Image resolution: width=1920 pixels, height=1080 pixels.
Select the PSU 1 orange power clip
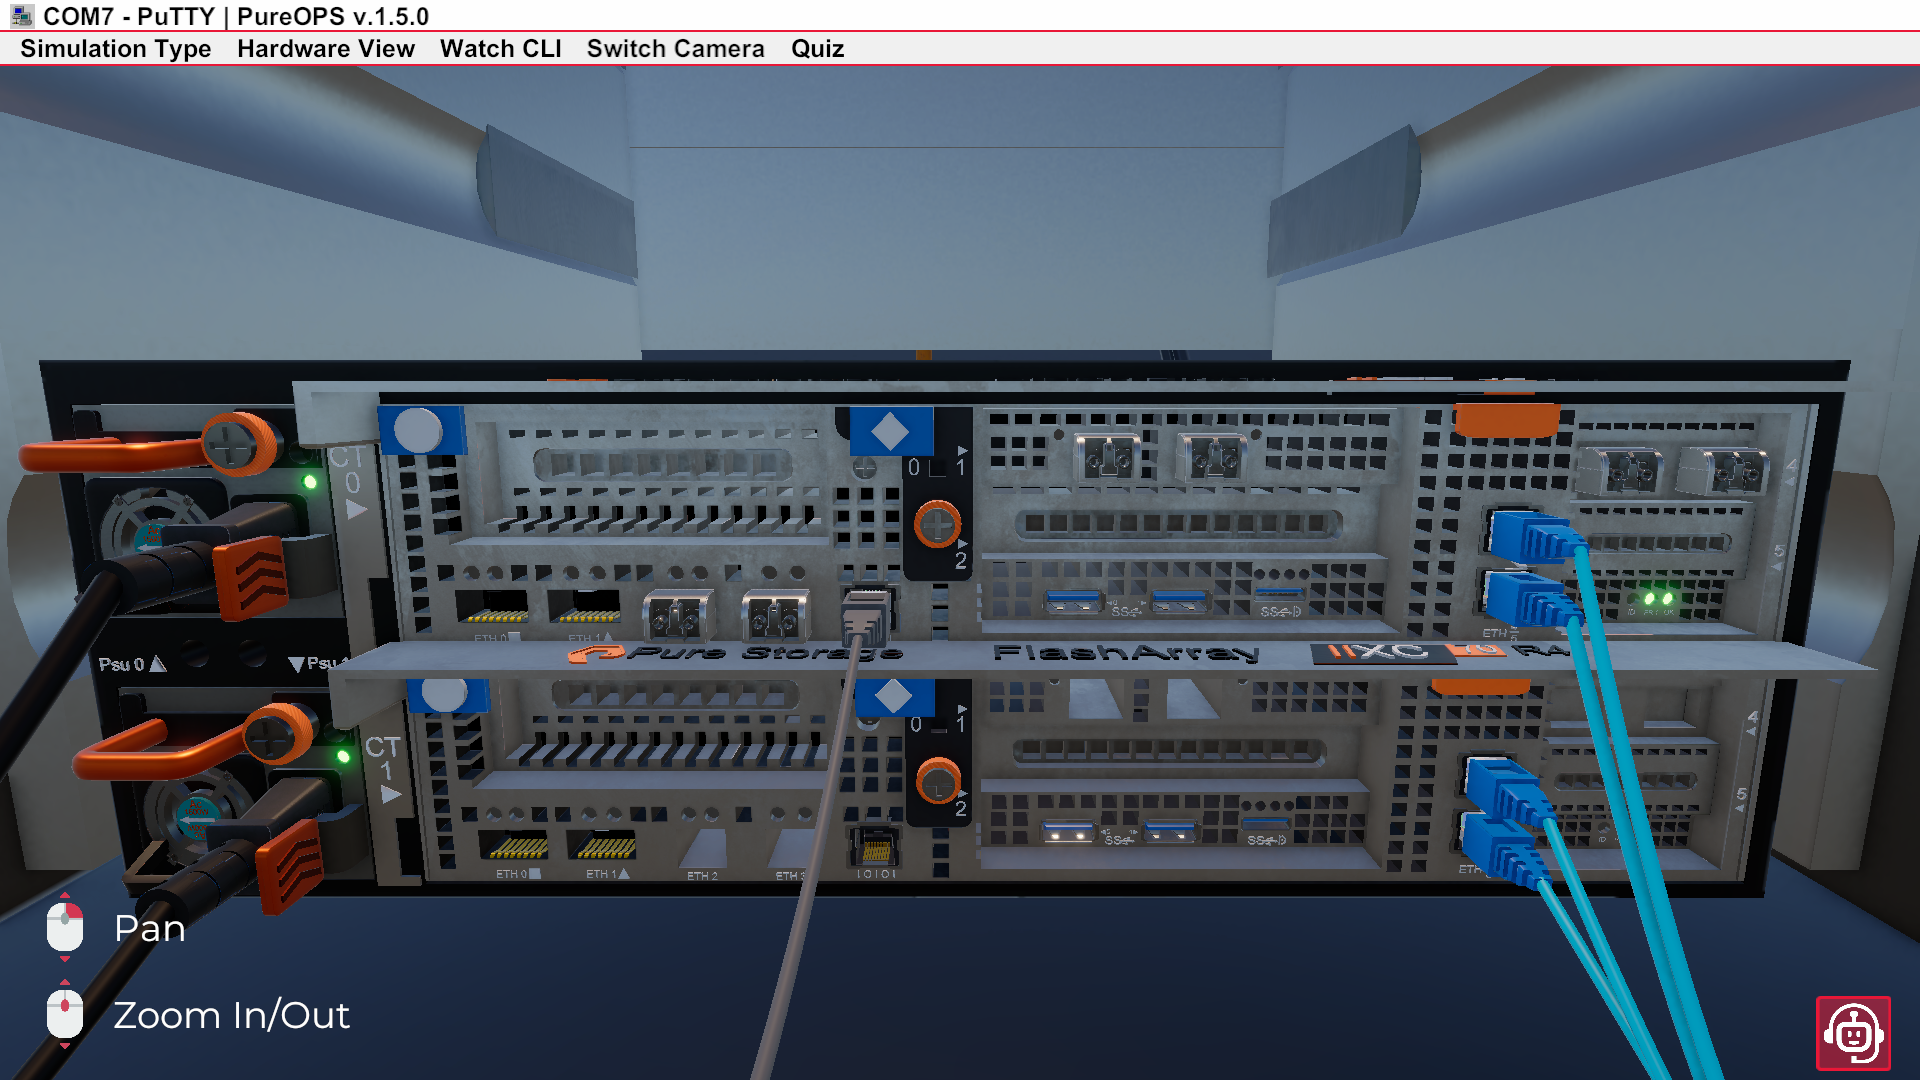(x=290, y=866)
